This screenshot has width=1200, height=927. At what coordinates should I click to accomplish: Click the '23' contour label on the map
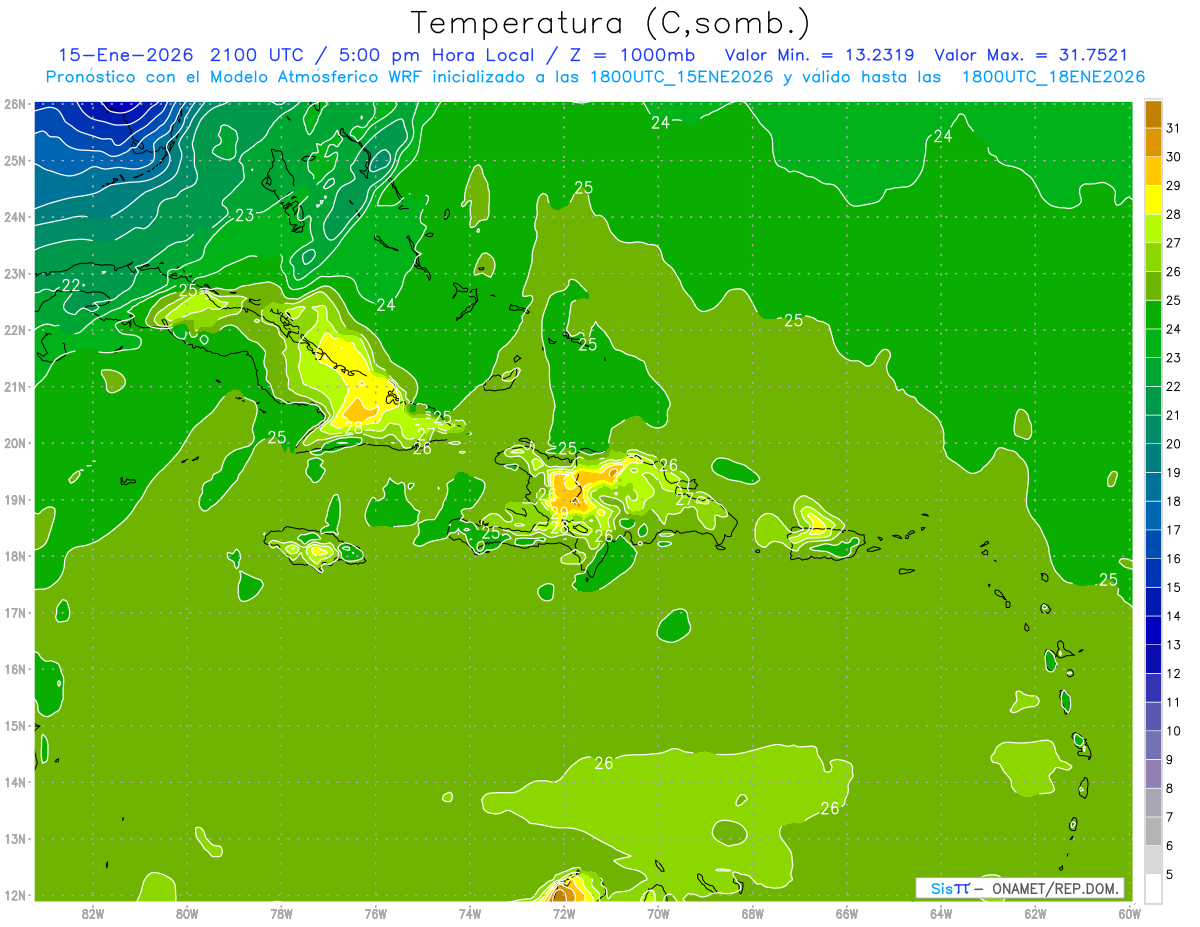245,215
